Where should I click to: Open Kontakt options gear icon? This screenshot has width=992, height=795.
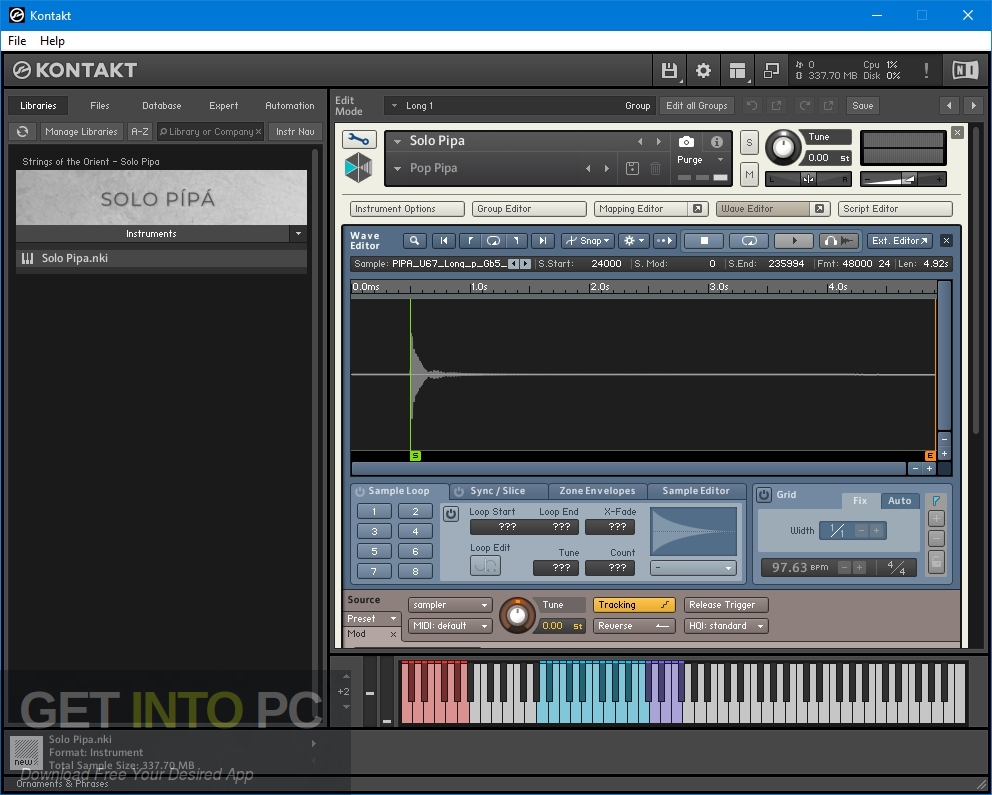tap(703, 70)
